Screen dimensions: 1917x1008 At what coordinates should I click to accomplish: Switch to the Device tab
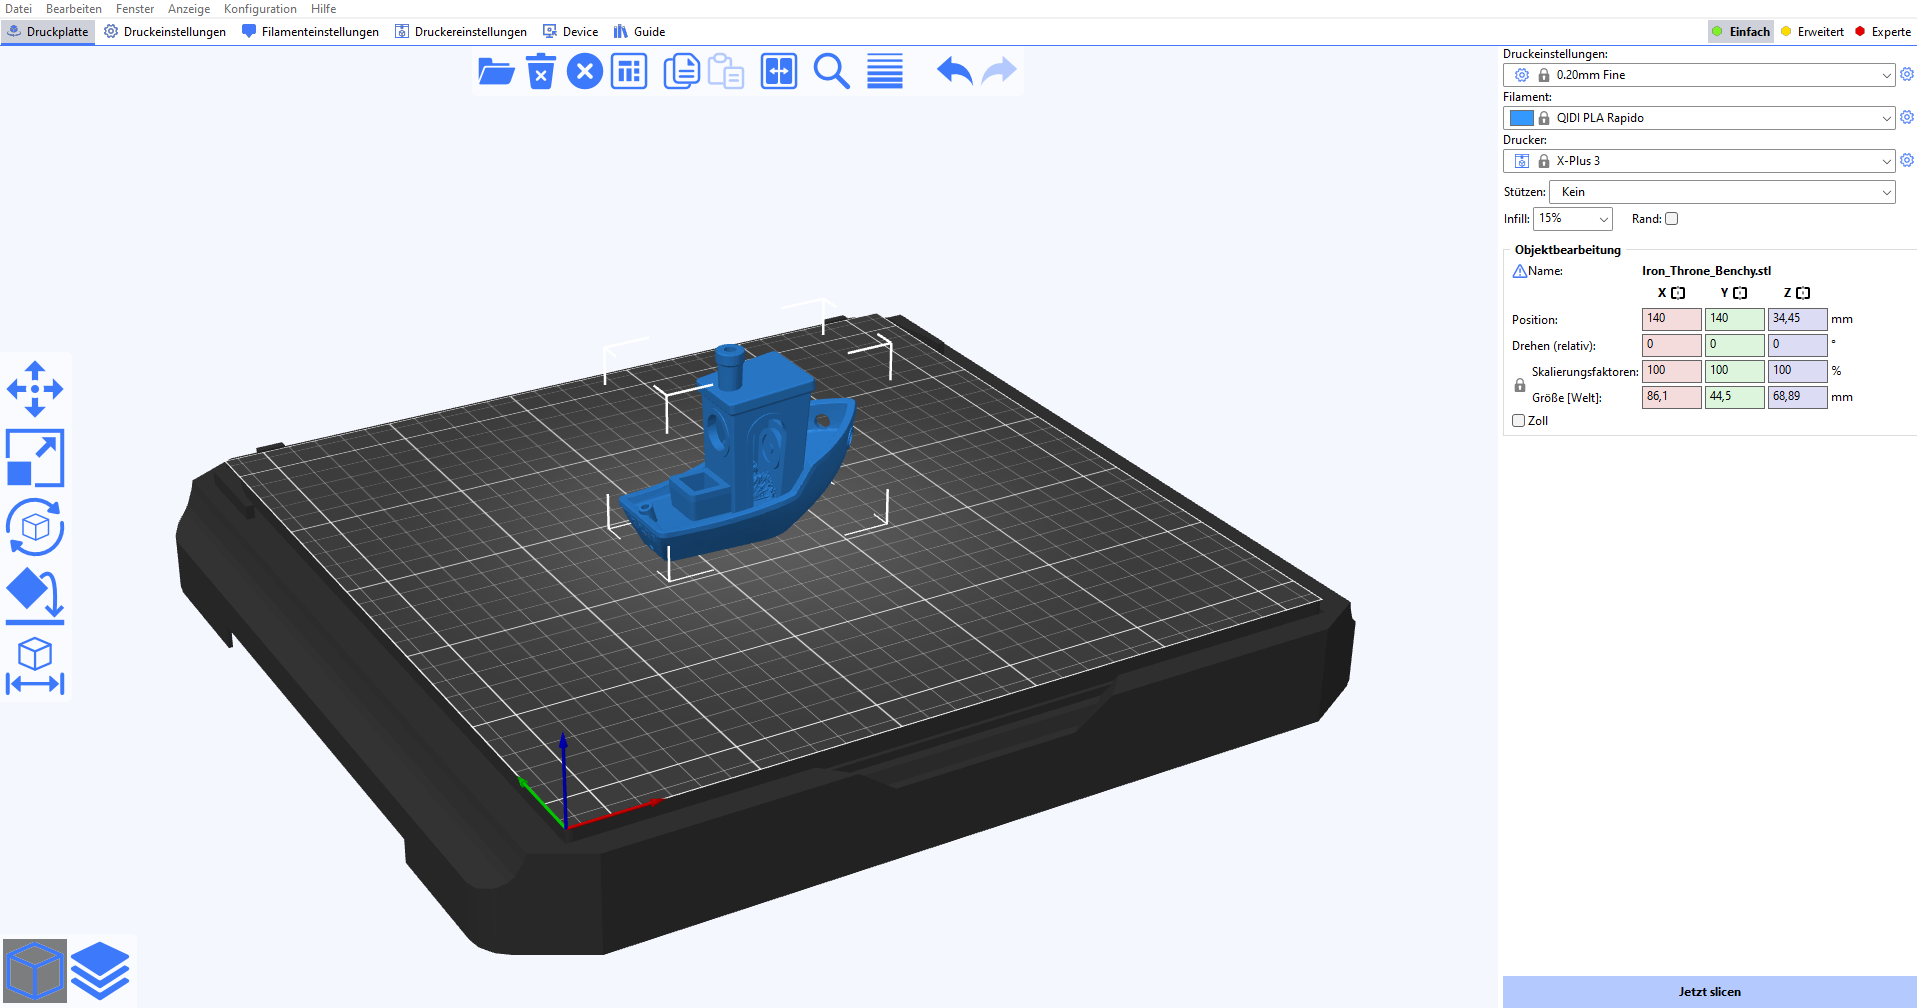570,32
